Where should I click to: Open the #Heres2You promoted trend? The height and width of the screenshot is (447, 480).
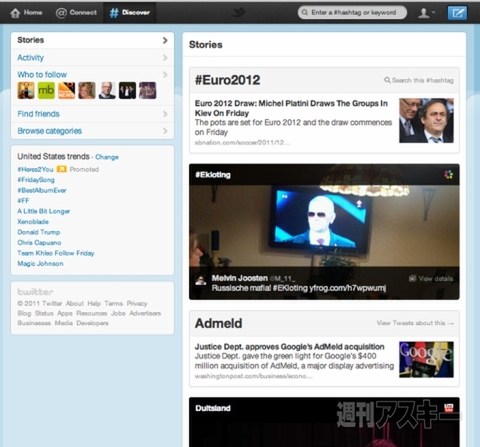pyautogui.click(x=35, y=169)
